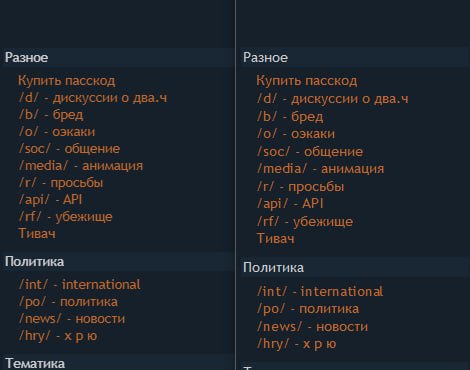Visit /hry/ х р ю in right panel
The image size is (470, 370).
(x=297, y=344)
